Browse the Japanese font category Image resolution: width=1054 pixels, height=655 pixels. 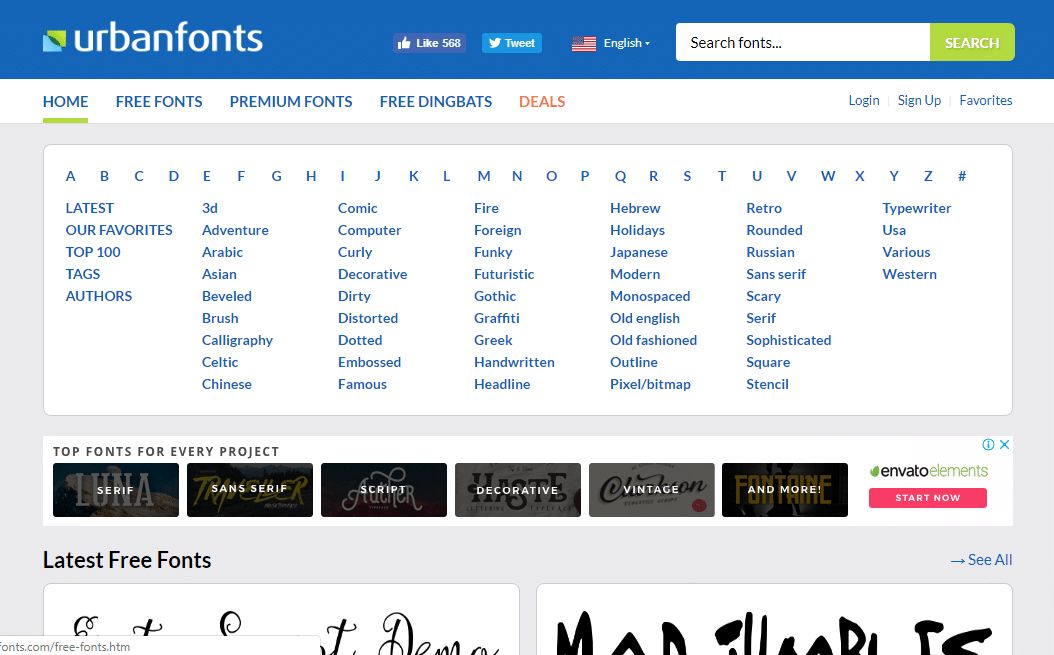click(x=639, y=252)
